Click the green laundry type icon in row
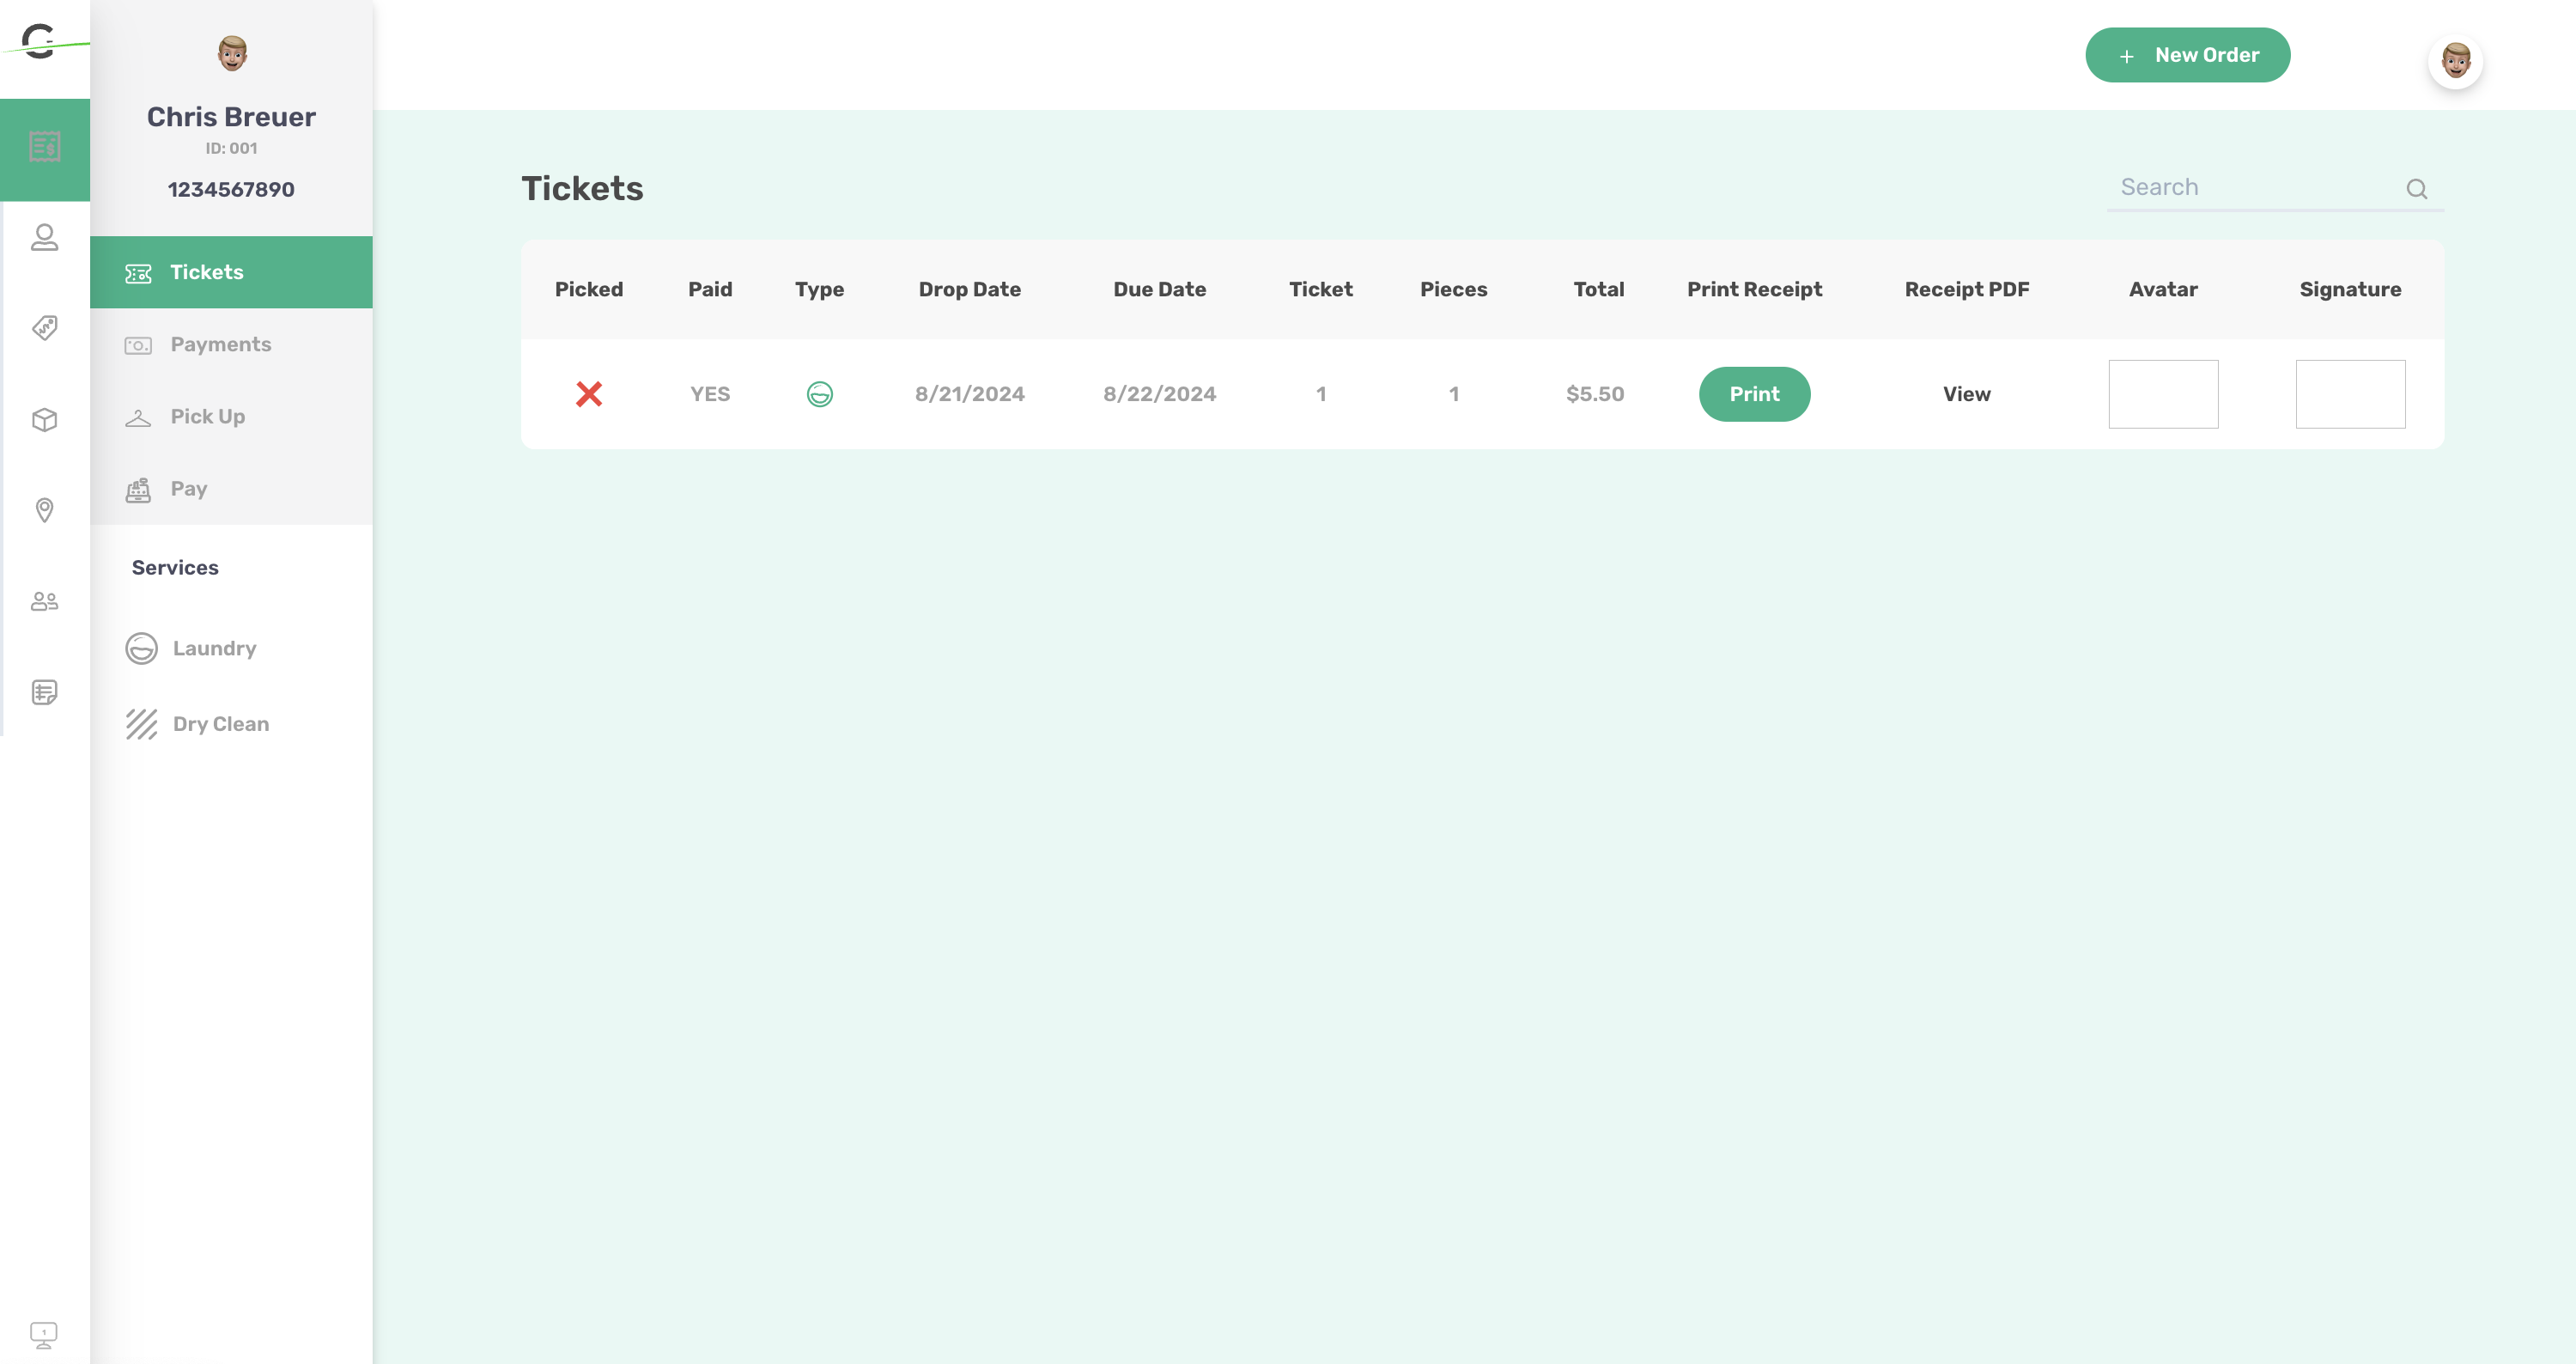The height and width of the screenshot is (1364, 2576). pos(819,394)
